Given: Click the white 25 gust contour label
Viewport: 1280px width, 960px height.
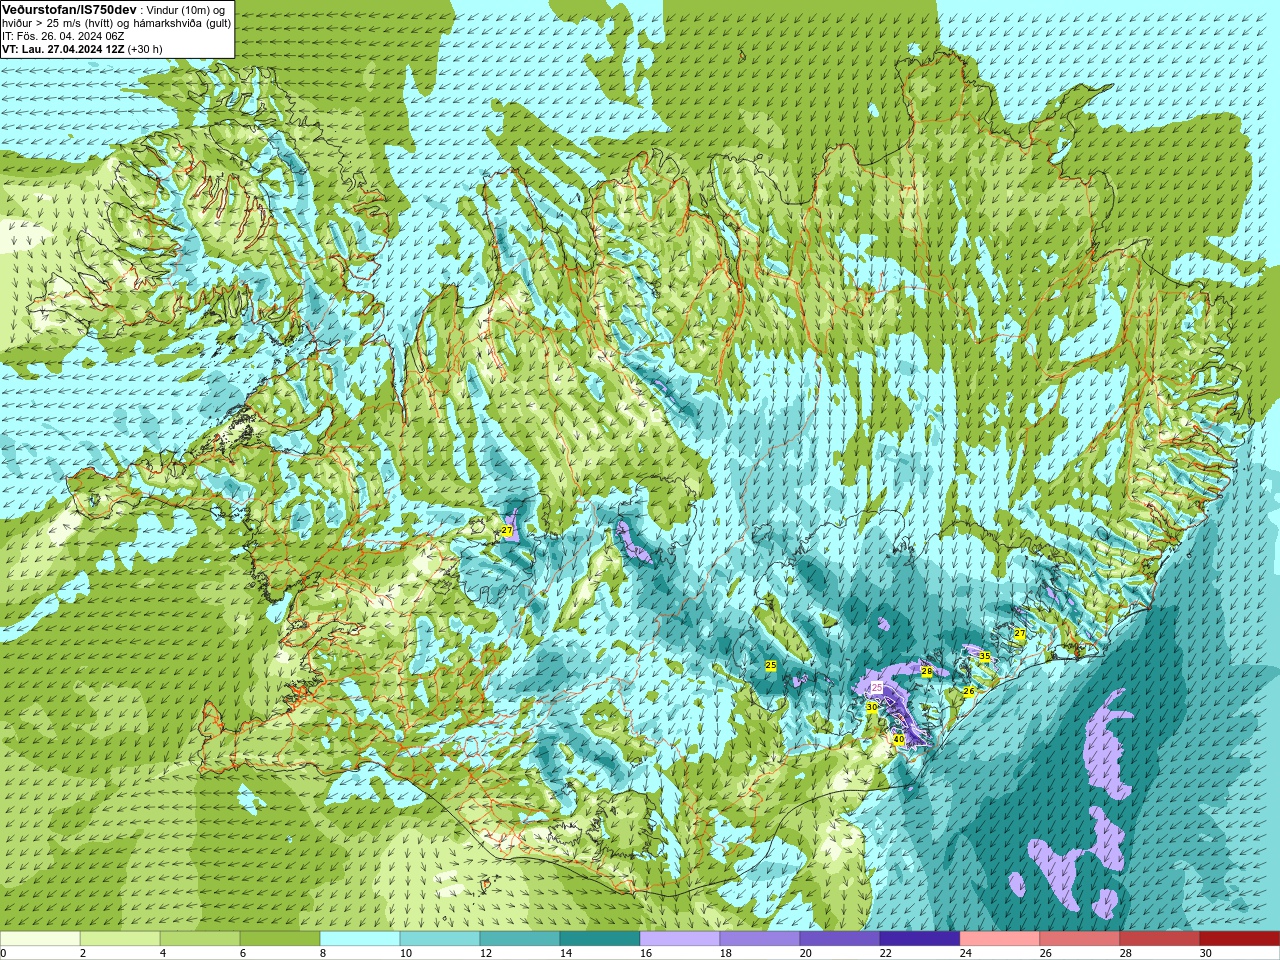Looking at the screenshot, I should [877, 688].
